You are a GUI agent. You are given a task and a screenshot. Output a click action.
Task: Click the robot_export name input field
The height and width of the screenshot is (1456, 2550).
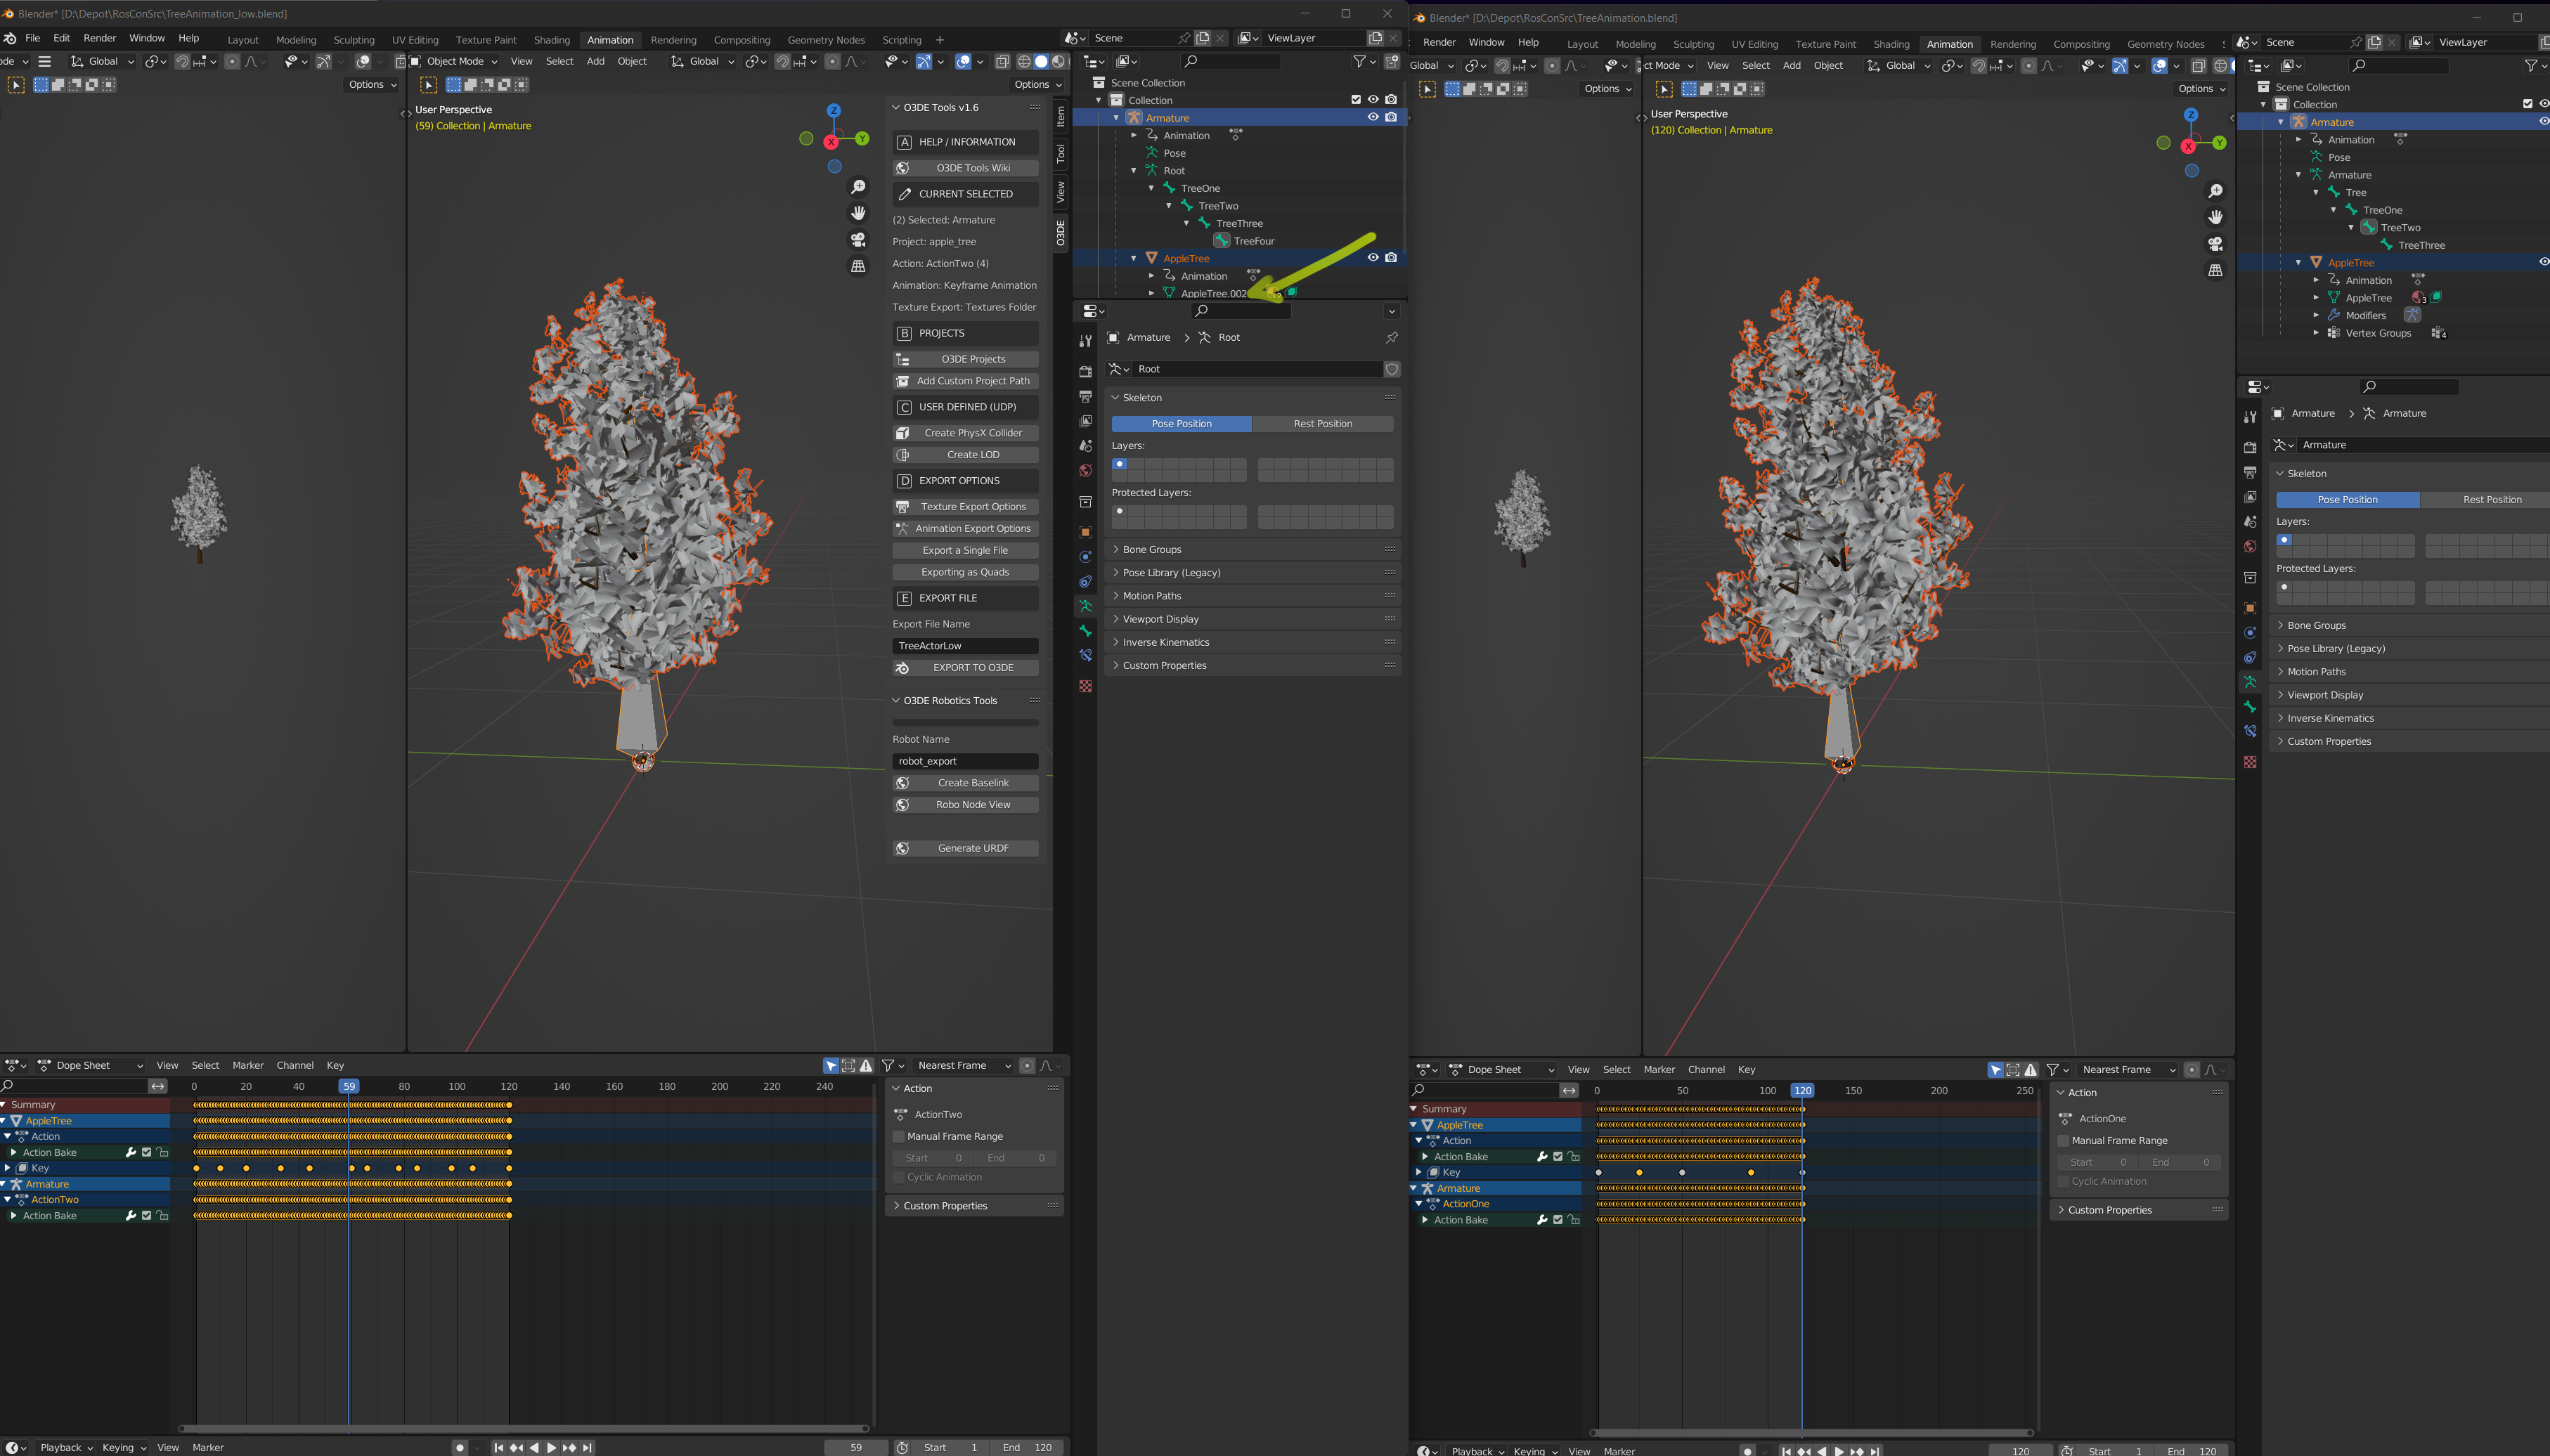point(965,761)
